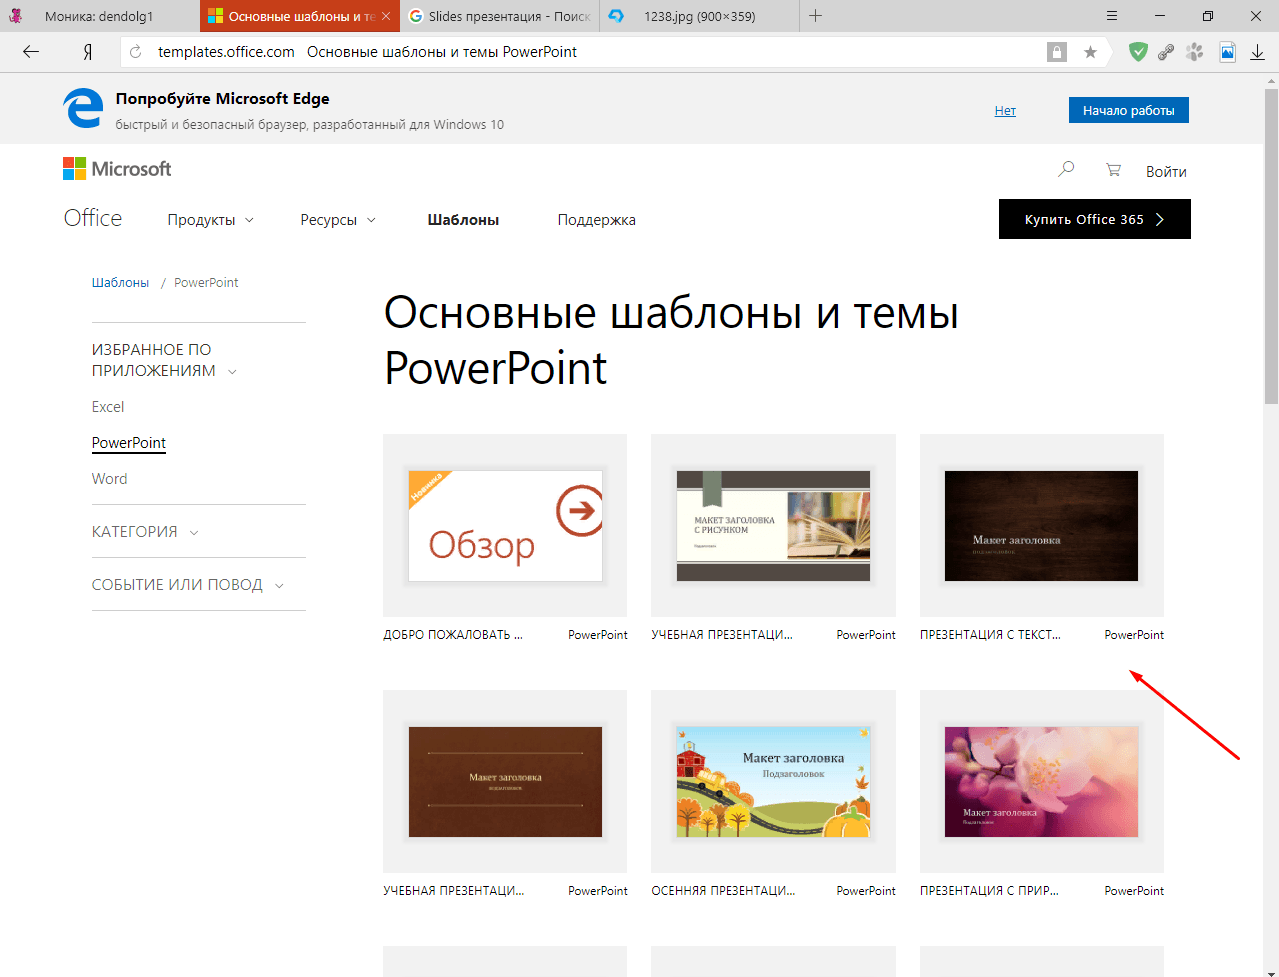Open the dark wood template thumbnail
This screenshot has height=977, width=1279.
pos(1041,526)
